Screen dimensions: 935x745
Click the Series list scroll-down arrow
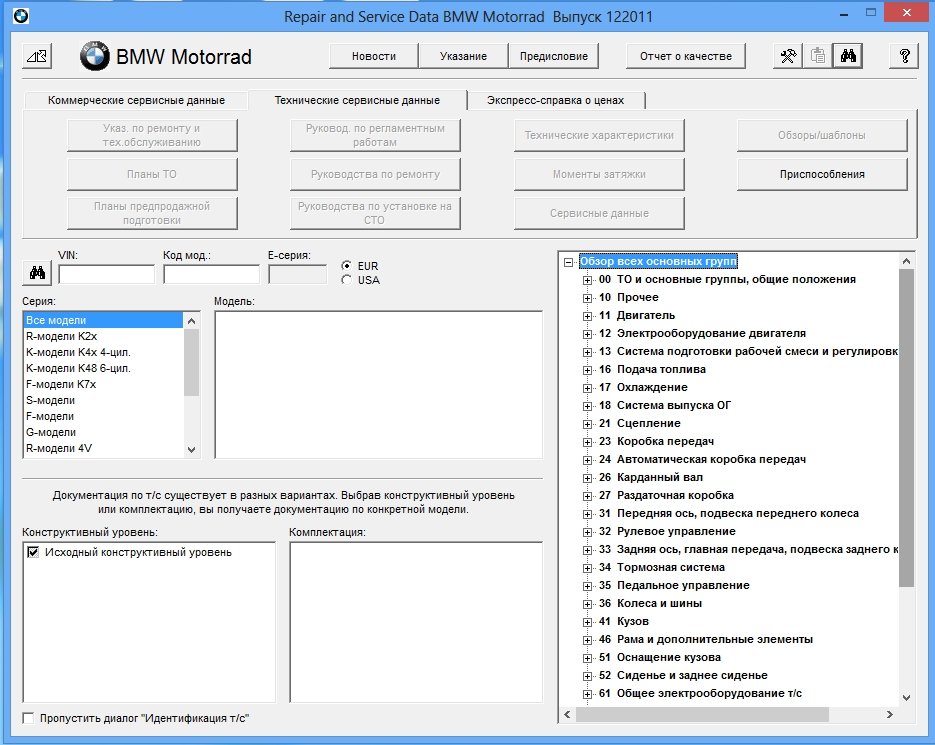[192, 450]
